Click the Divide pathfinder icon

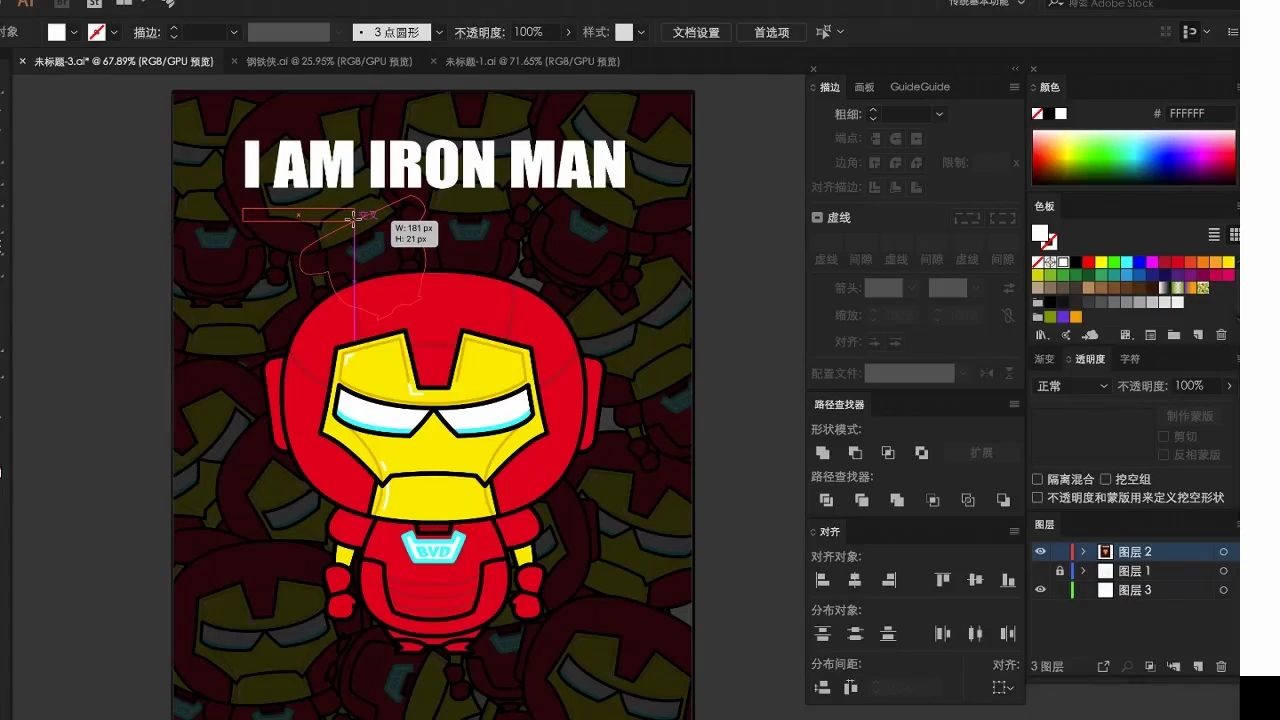826,500
